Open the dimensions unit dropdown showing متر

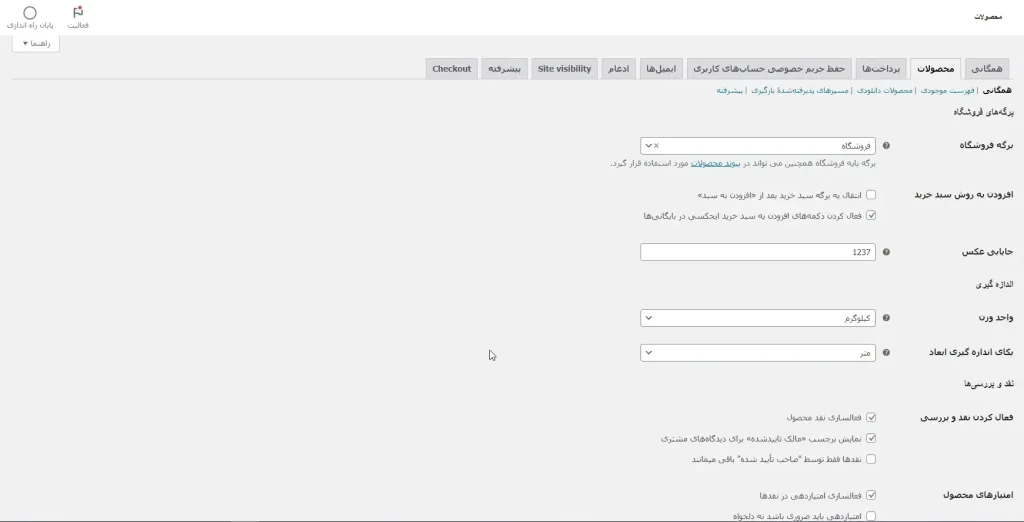point(758,352)
